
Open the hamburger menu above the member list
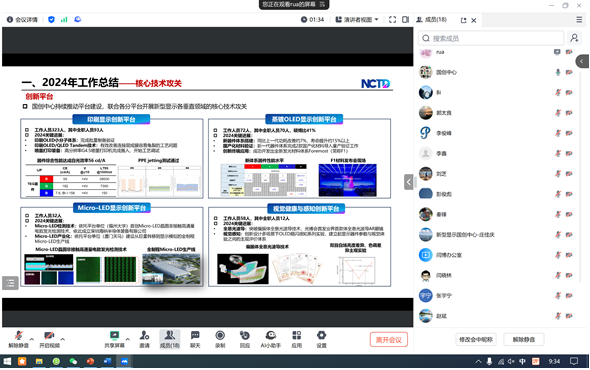point(579,20)
